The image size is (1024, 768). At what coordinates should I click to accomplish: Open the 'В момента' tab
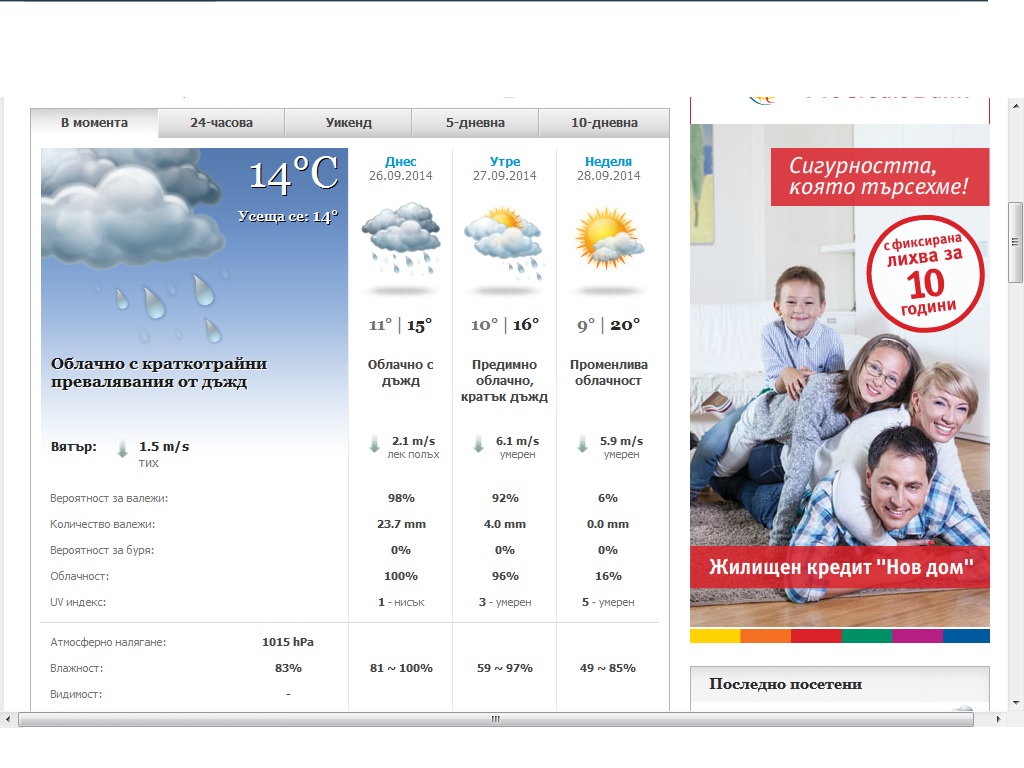click(x=94, y=123)
